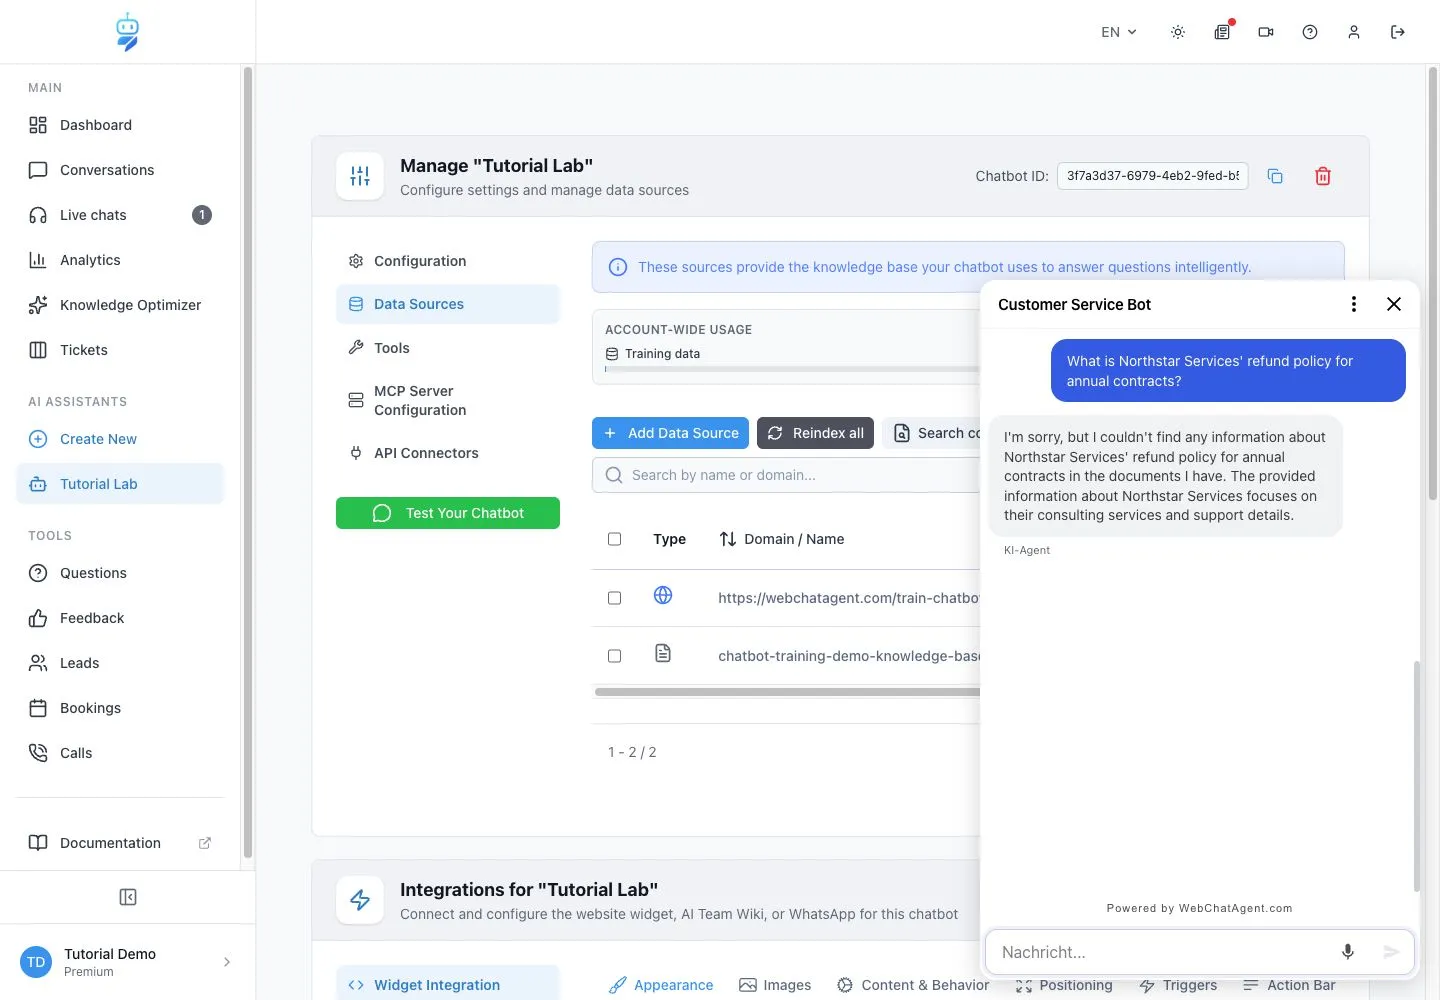Close the Customer Service Bot chat
Image resolution: width=1440 pixels, height=1000 pixels.
(x=1394, y=304)
